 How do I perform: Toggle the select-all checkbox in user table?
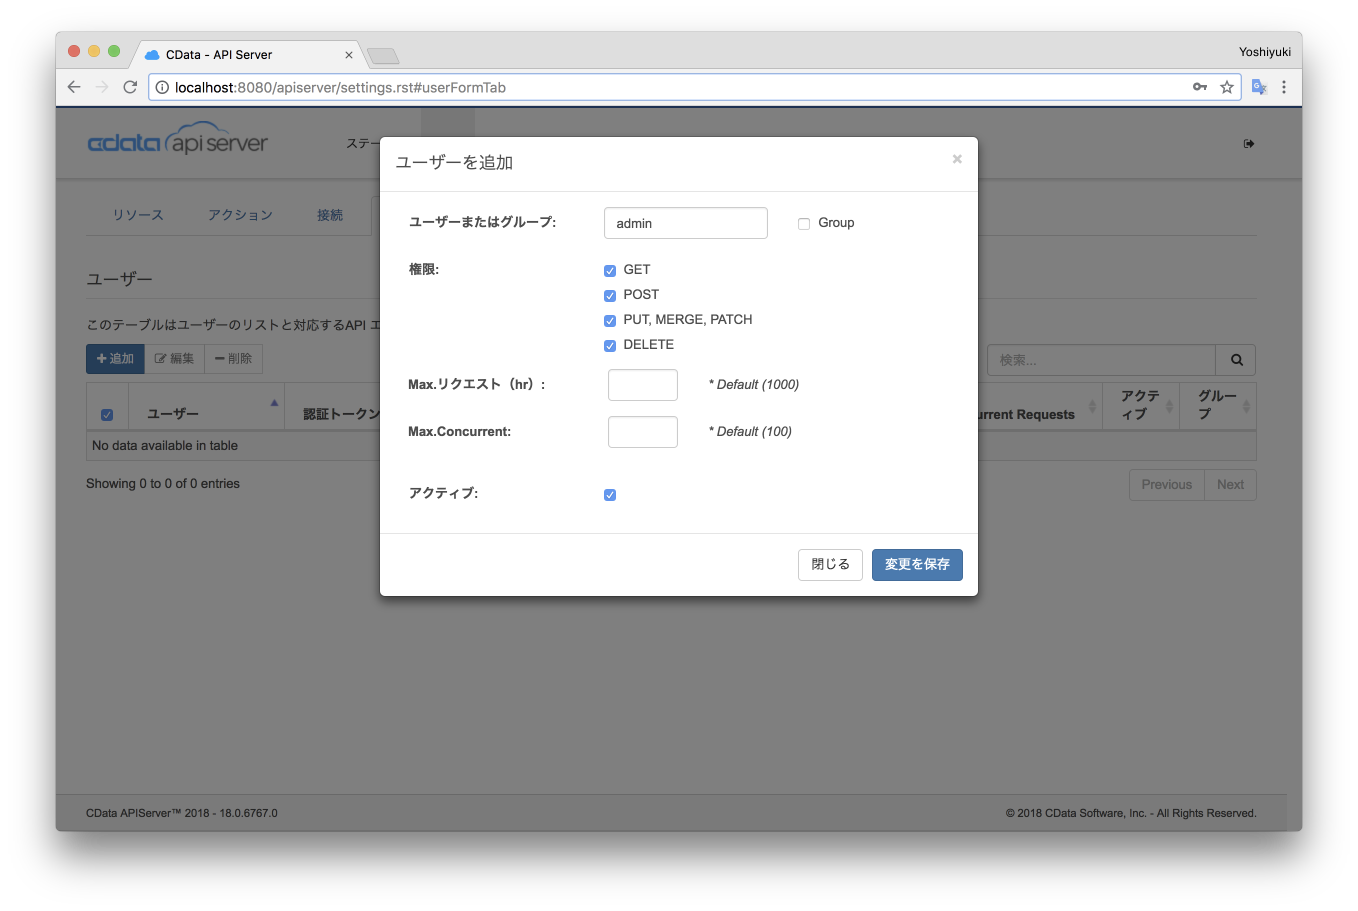(x=107, y=415)
